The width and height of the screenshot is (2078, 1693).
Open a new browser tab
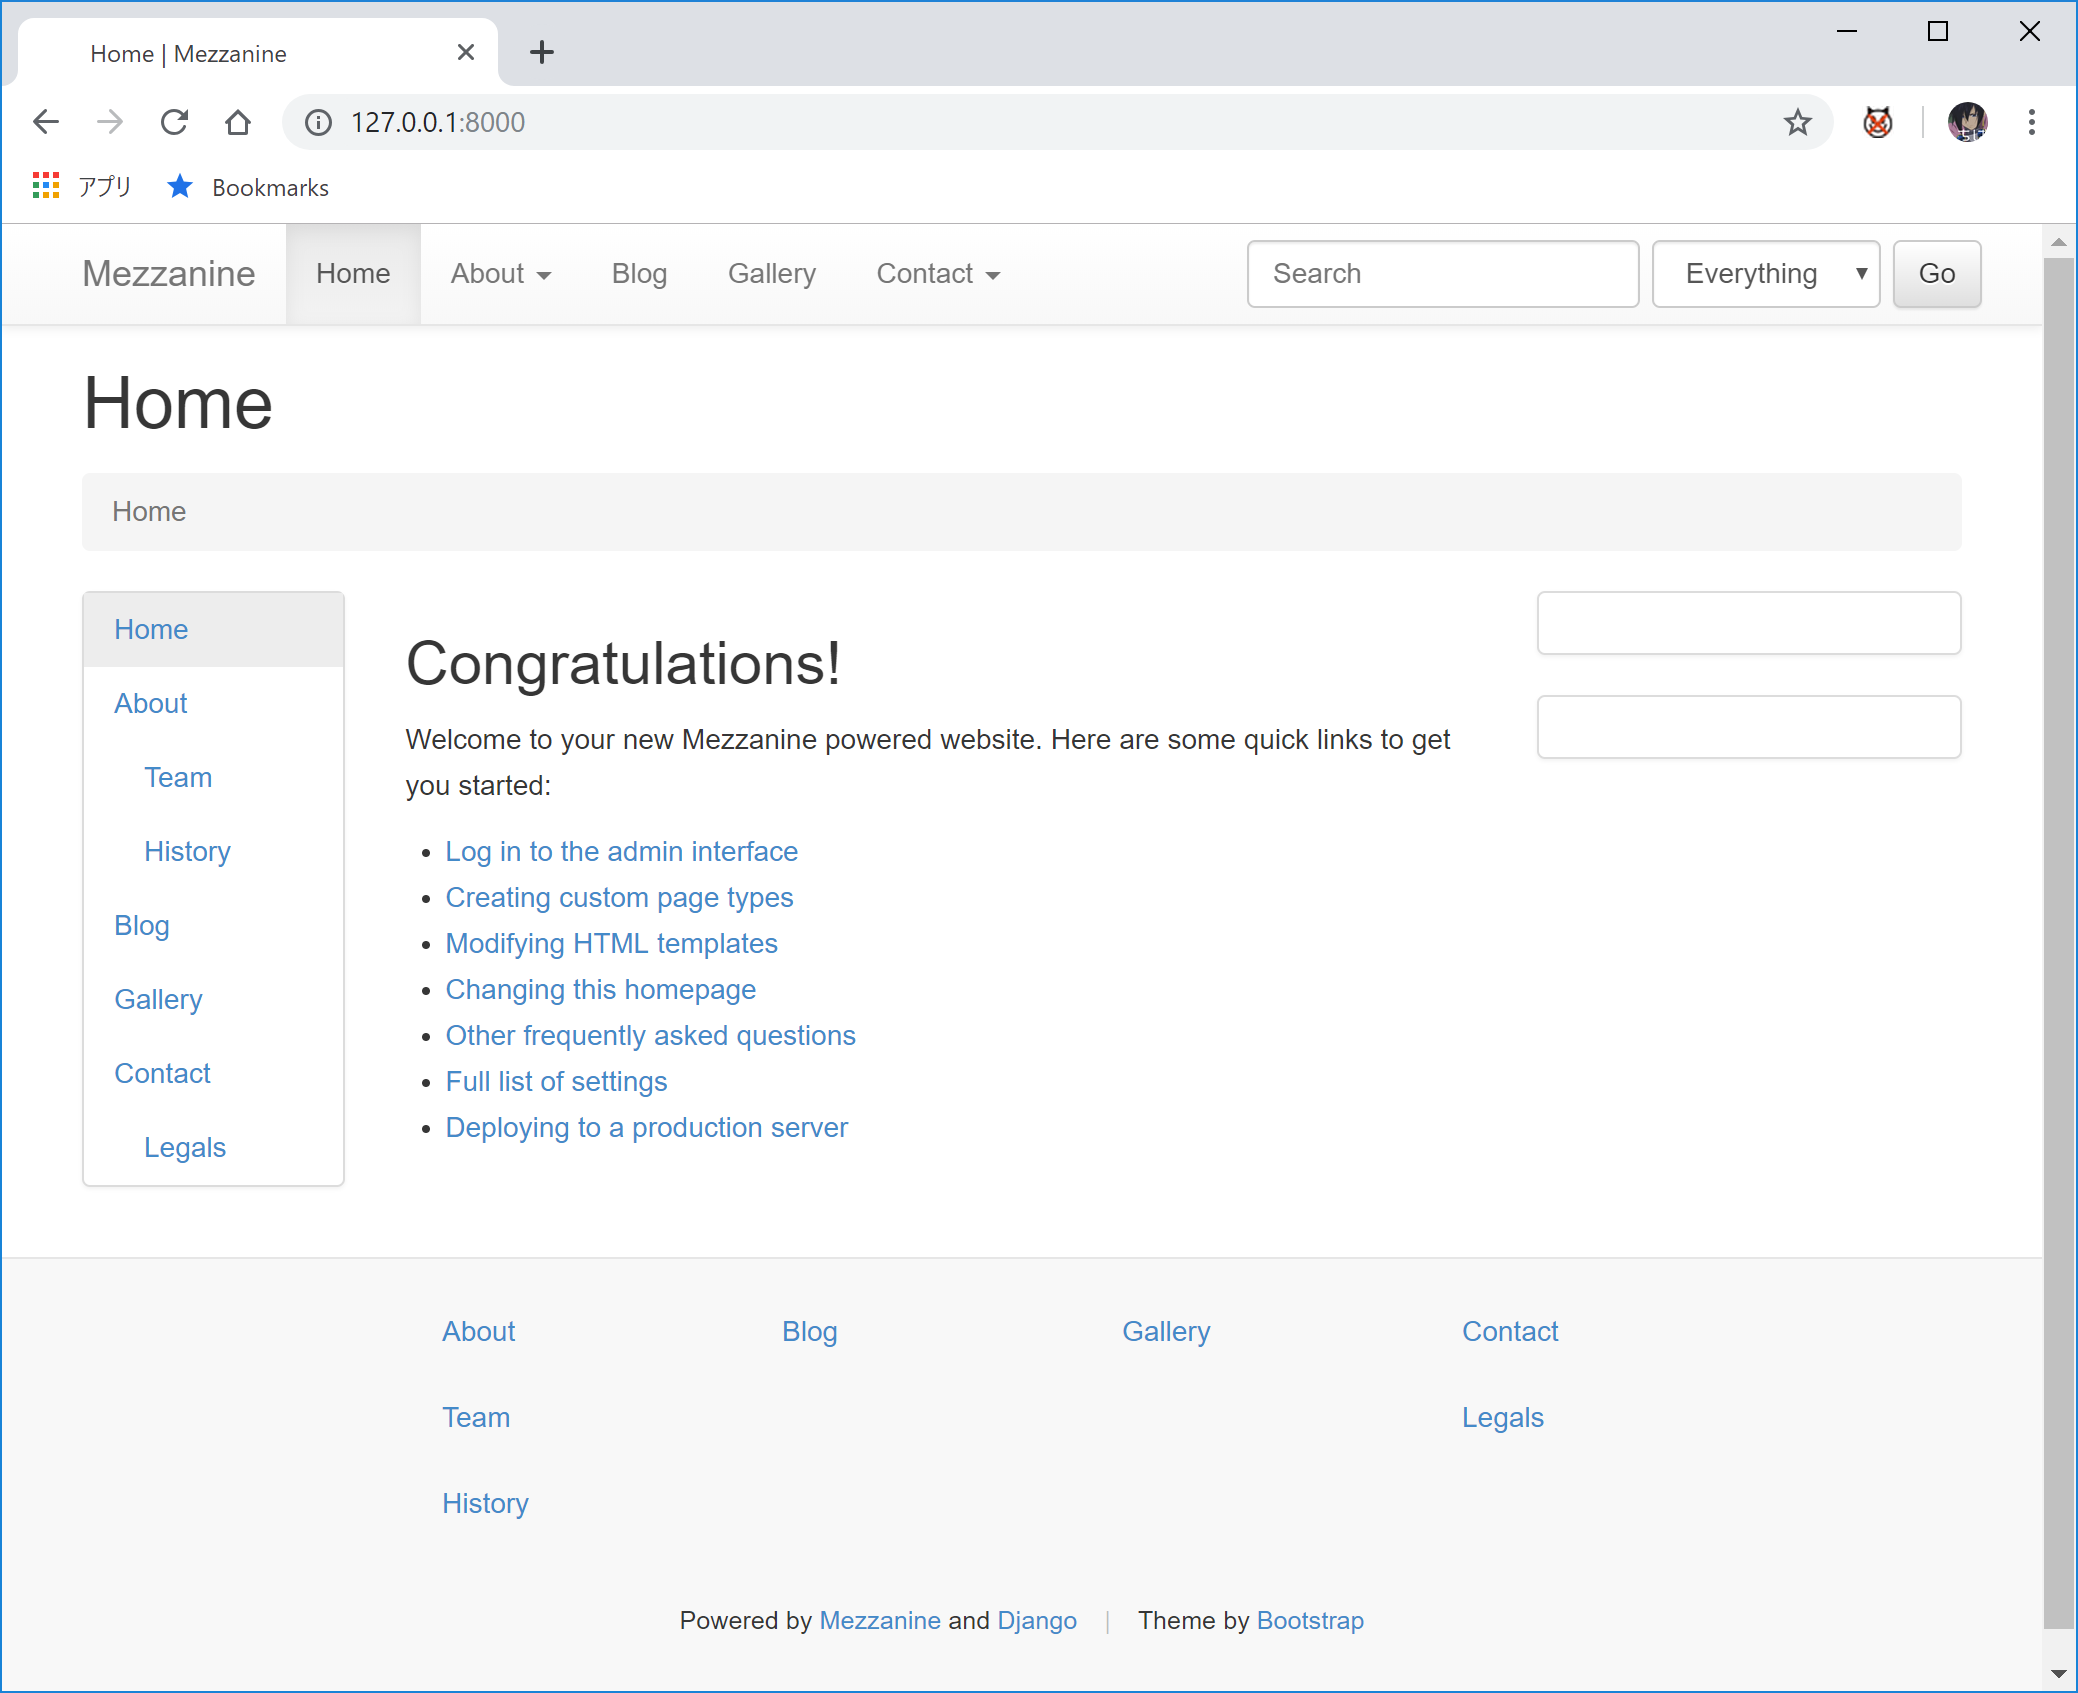541,52
